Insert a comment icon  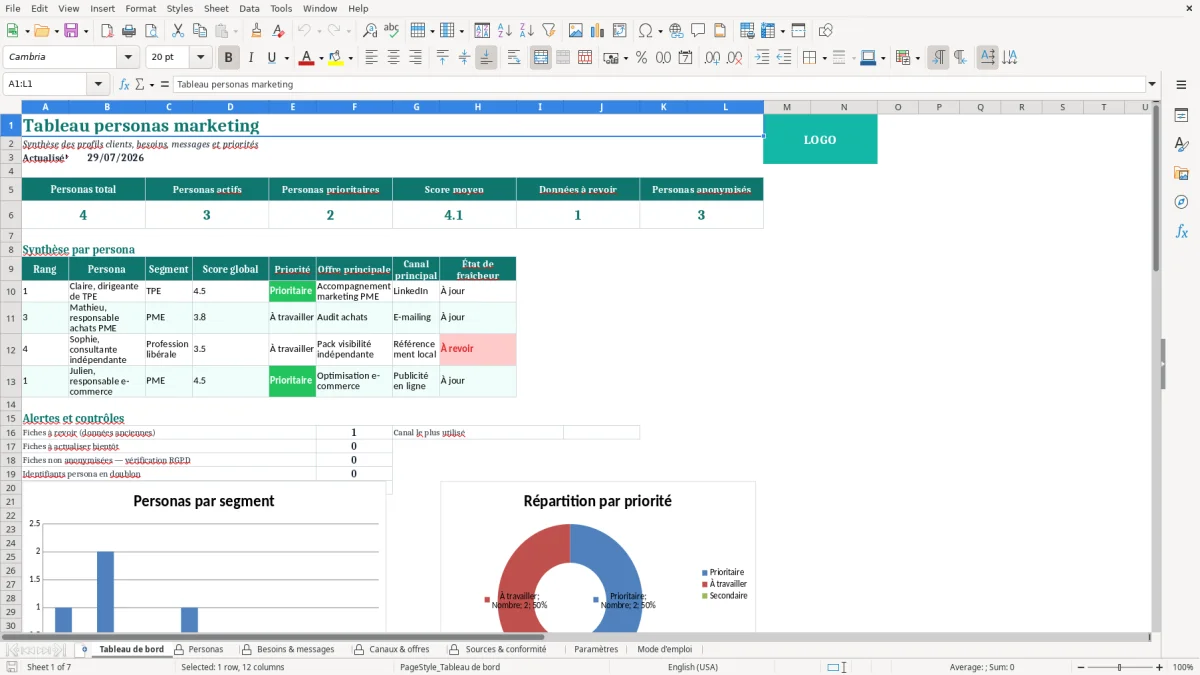[x=698, y=31]
